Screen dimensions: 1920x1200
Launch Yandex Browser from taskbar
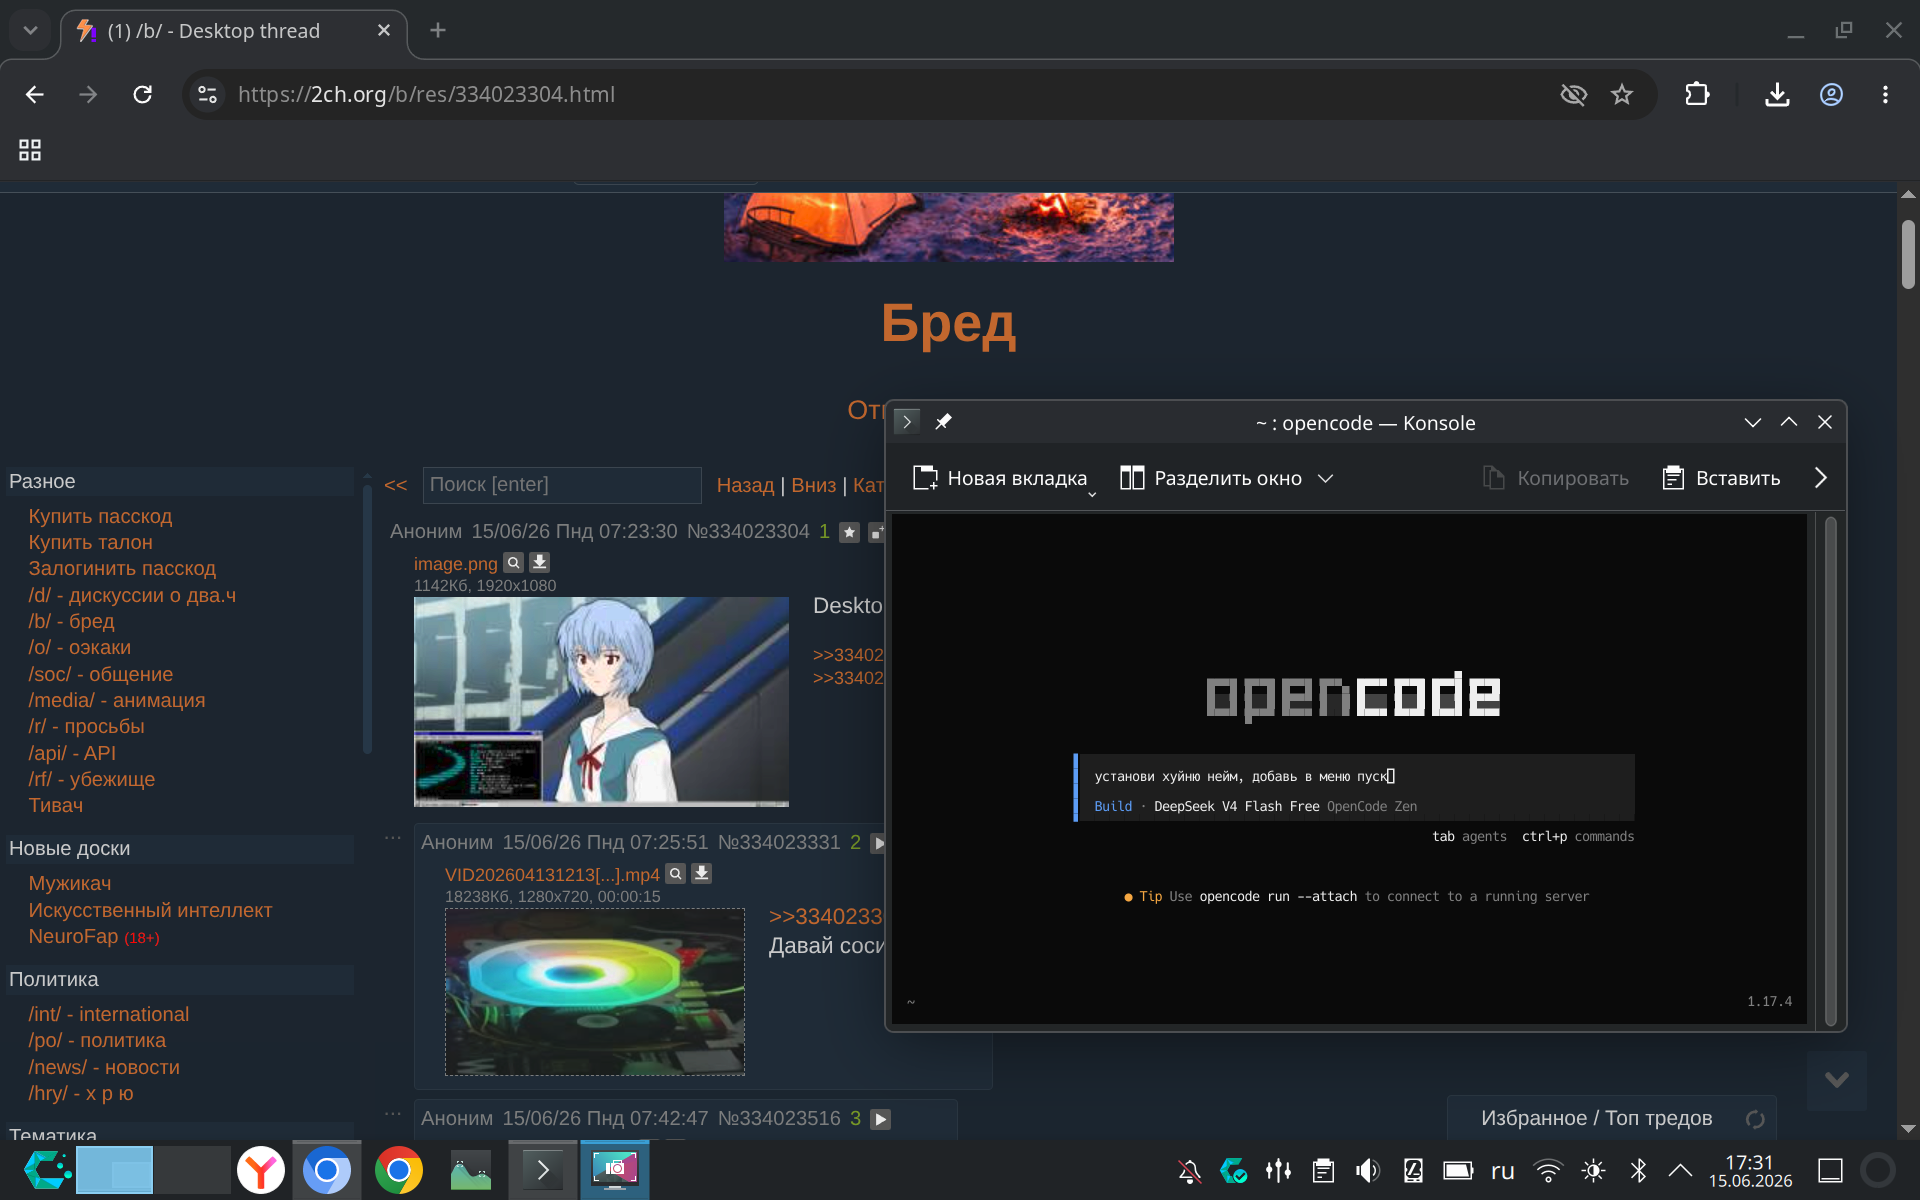pyautogui.click(x=260, y=1170)
